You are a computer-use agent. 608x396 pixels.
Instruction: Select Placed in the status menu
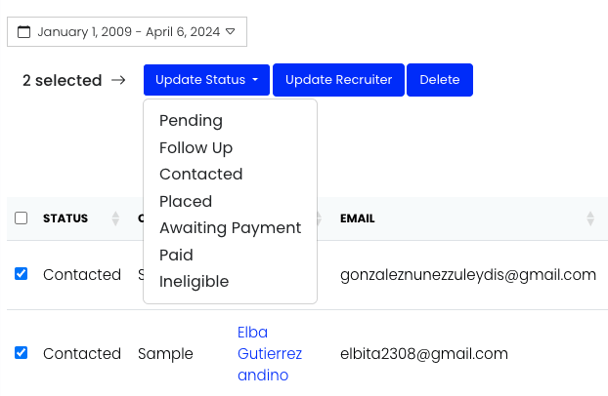coord(185,201)
